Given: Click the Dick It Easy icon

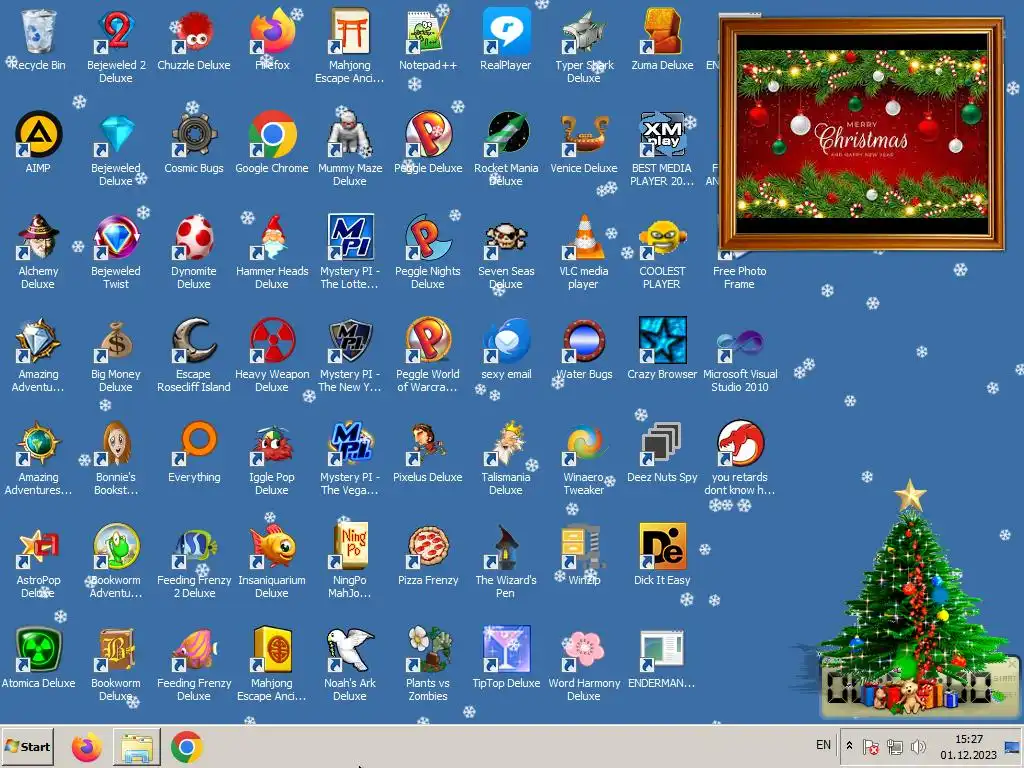Looking at the screenshot, I should (662, 546).
